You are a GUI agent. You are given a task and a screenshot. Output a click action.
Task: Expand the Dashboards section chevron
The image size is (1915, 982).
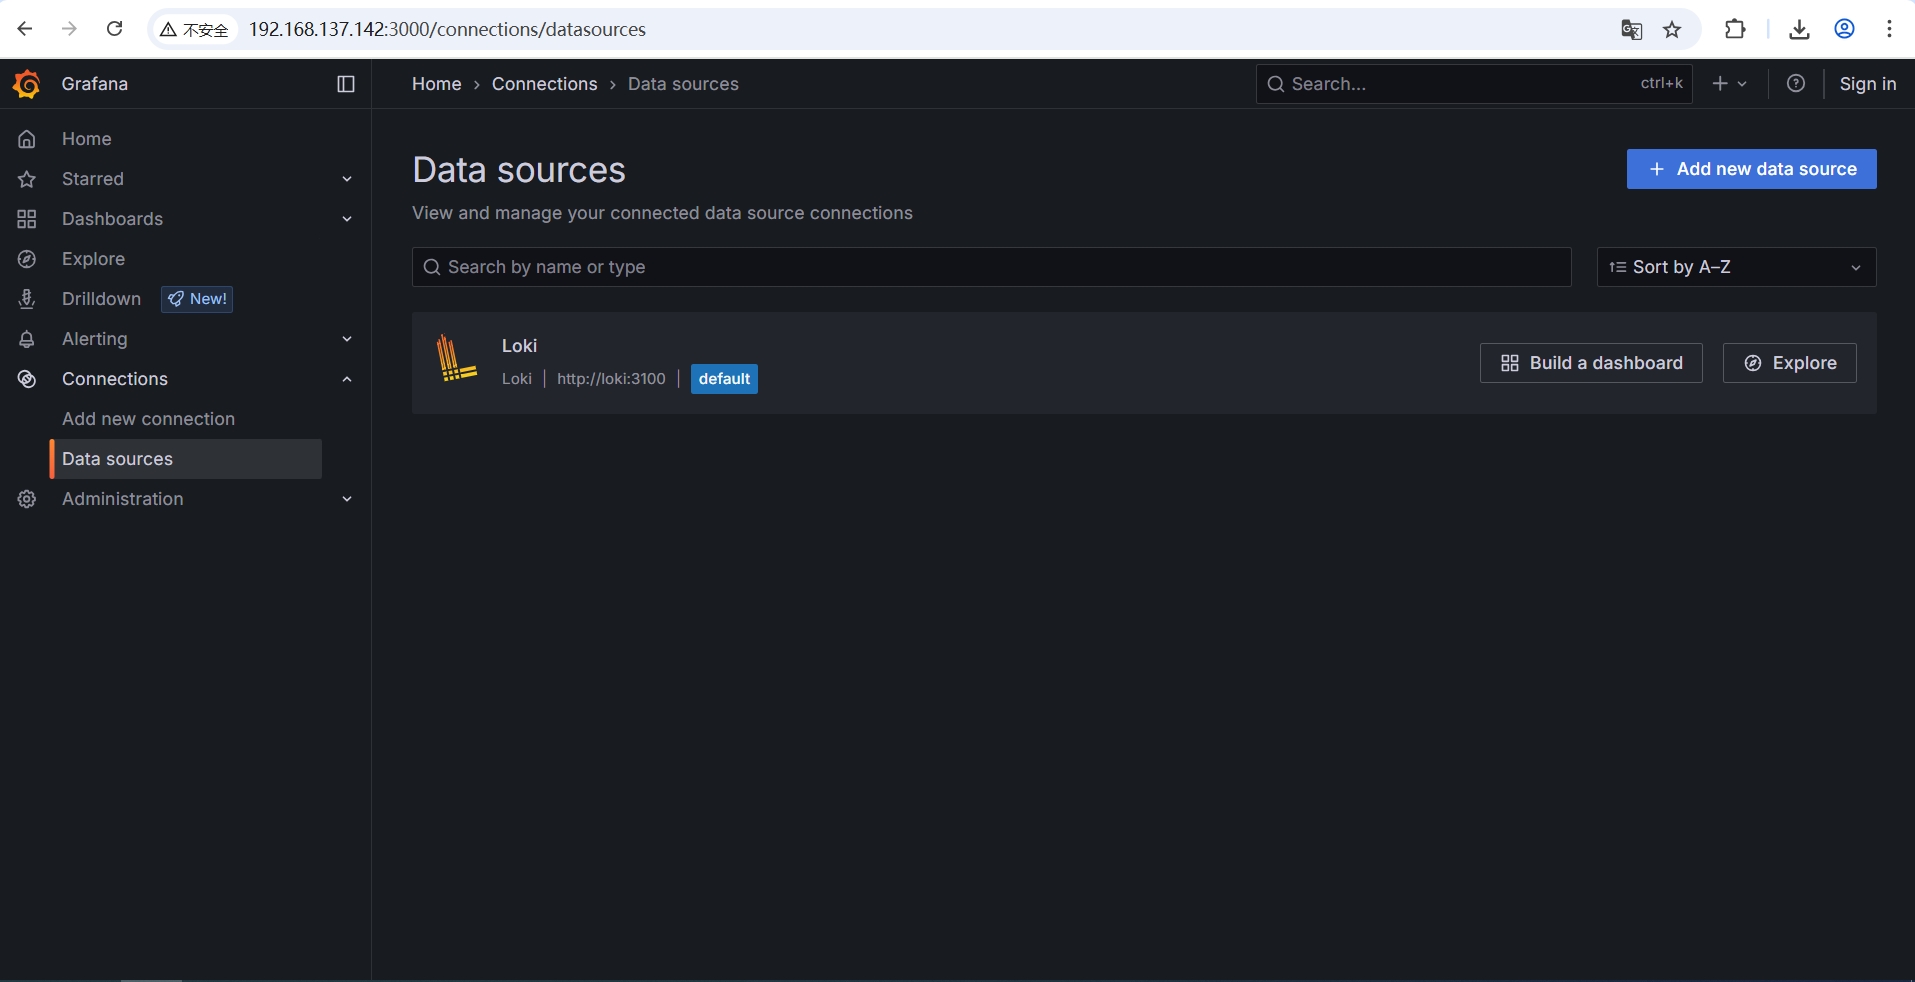pyautogui.click(x=347, y=219)
